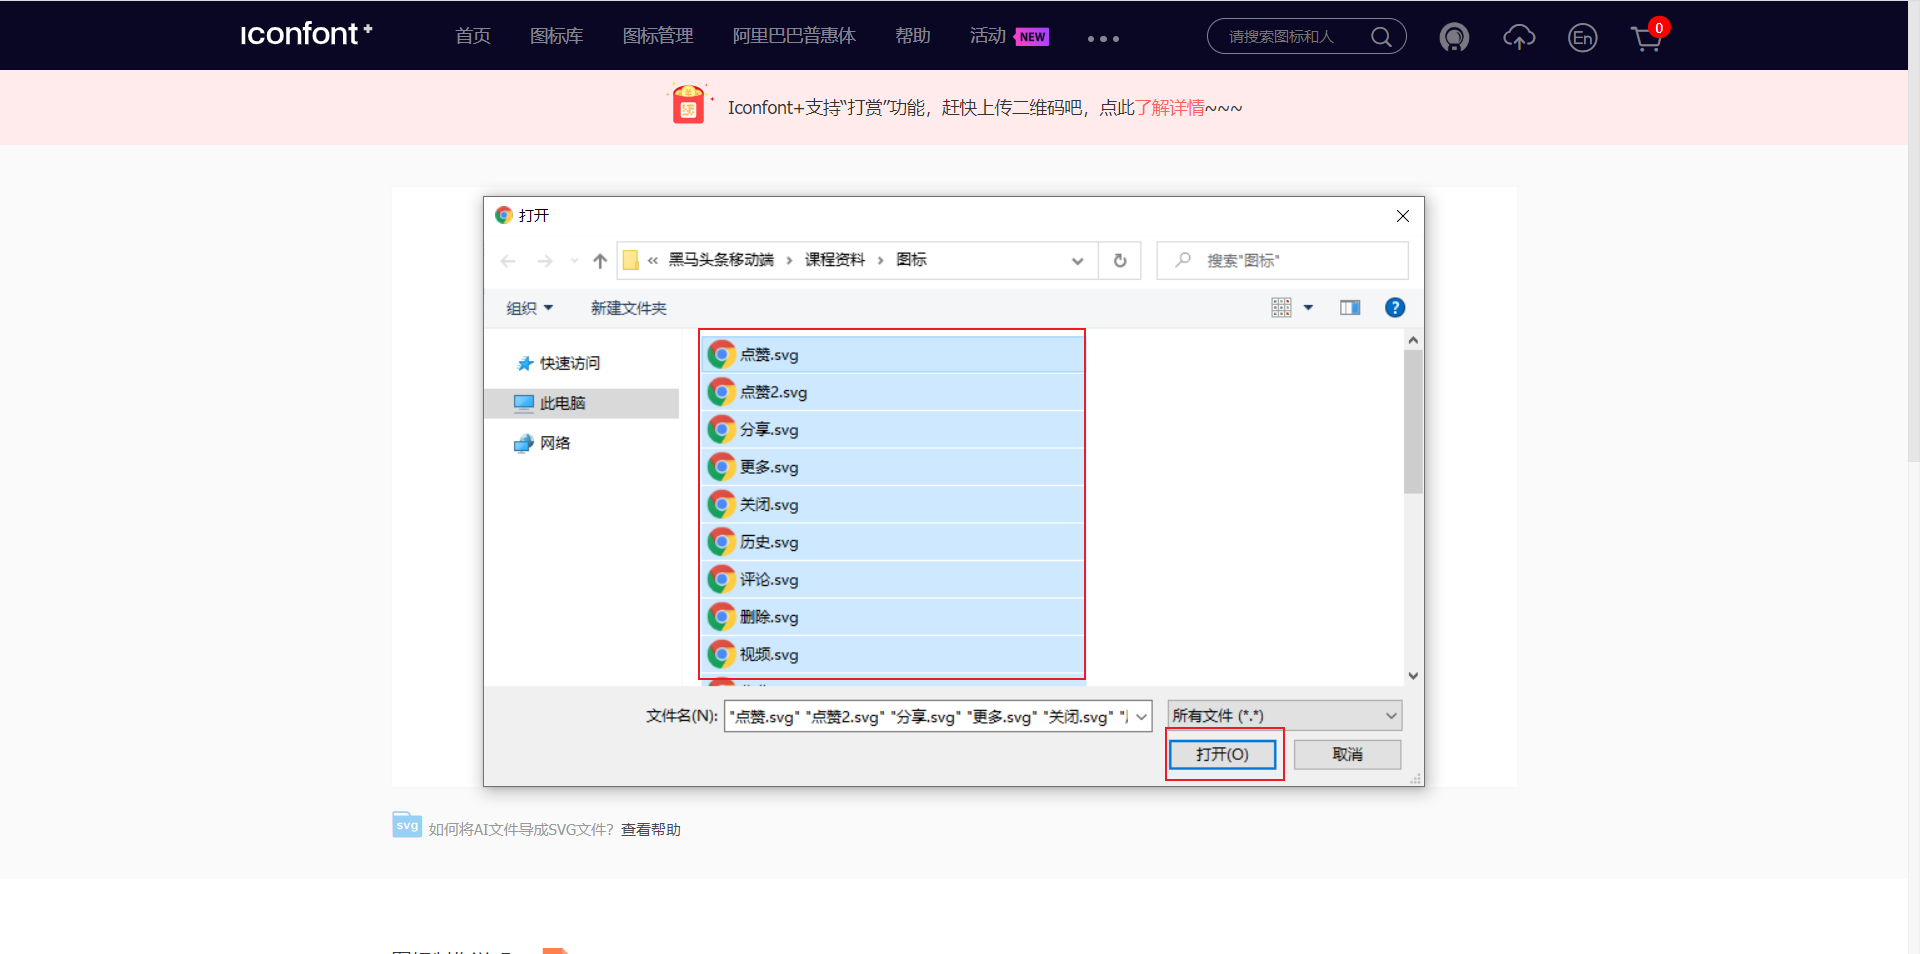Open the 组织 dropdown menu
The image size is (1920, 954).
point(529,308)
